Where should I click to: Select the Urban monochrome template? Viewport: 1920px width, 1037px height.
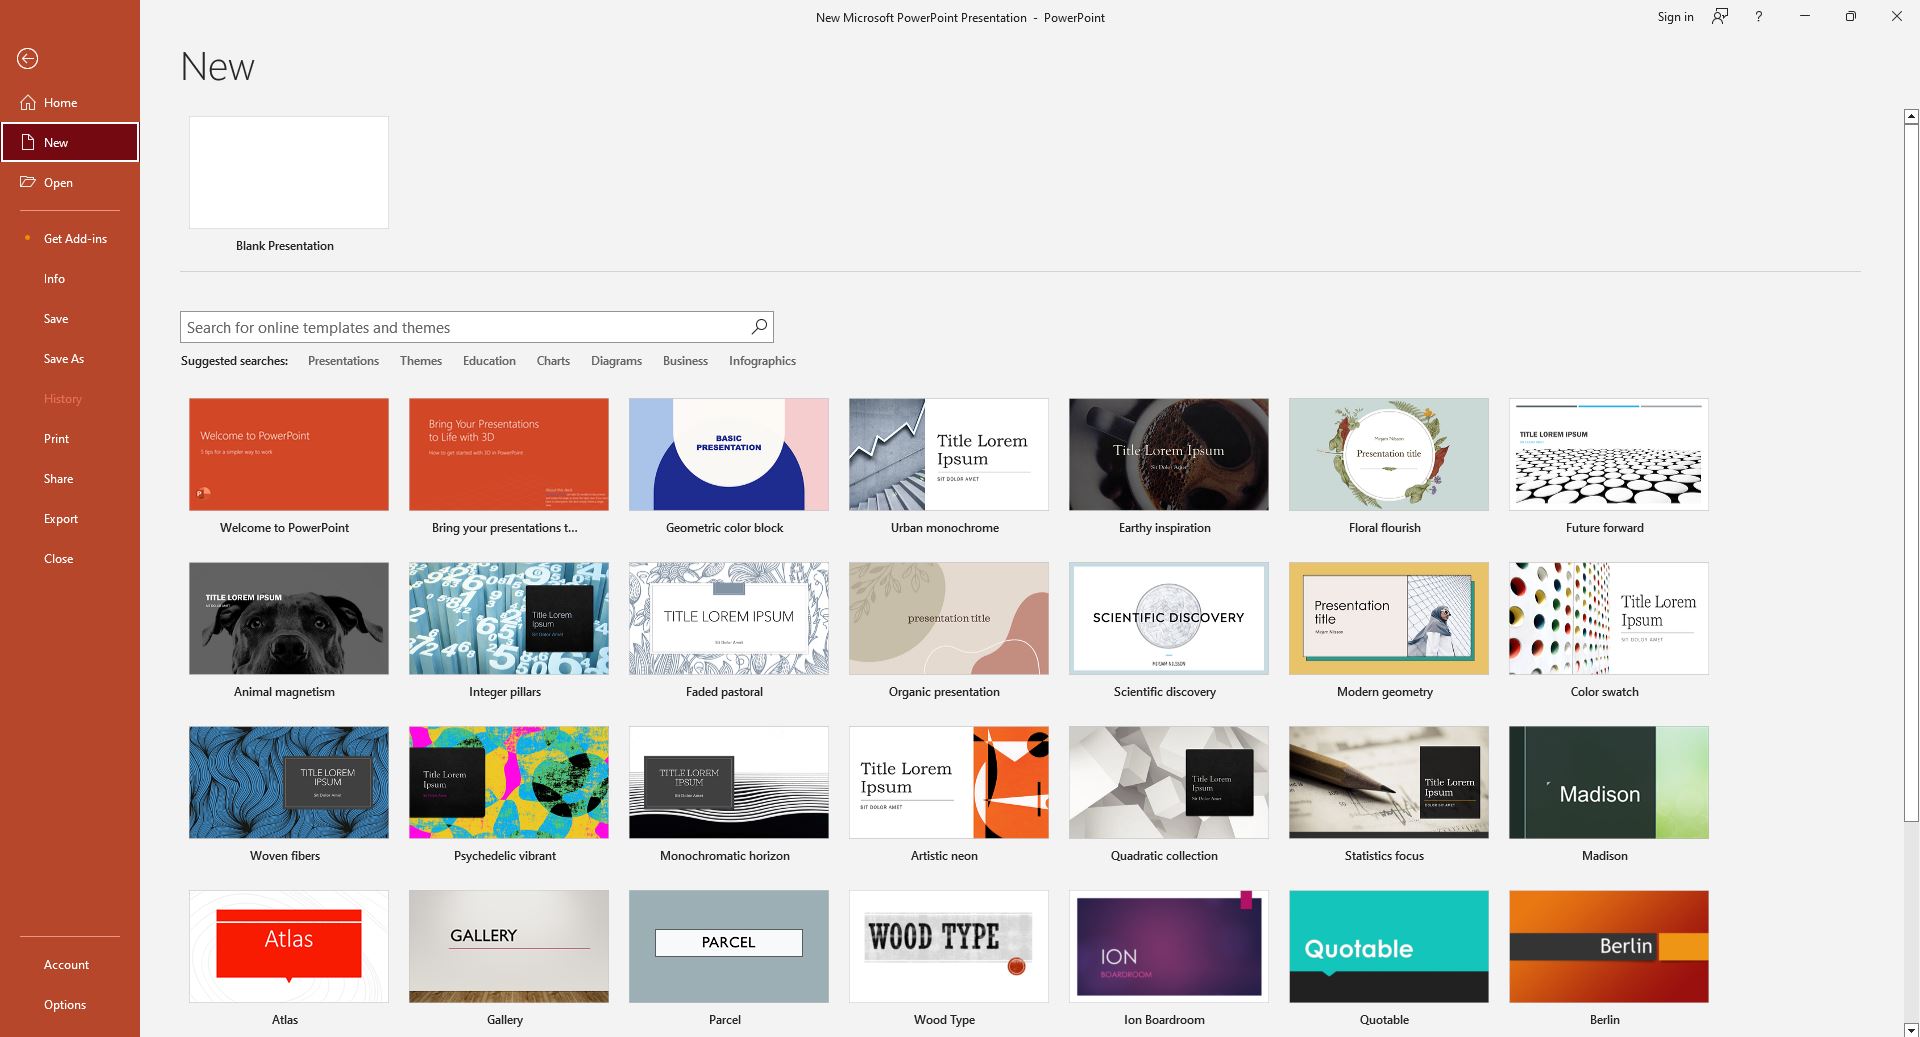point(949,454)
